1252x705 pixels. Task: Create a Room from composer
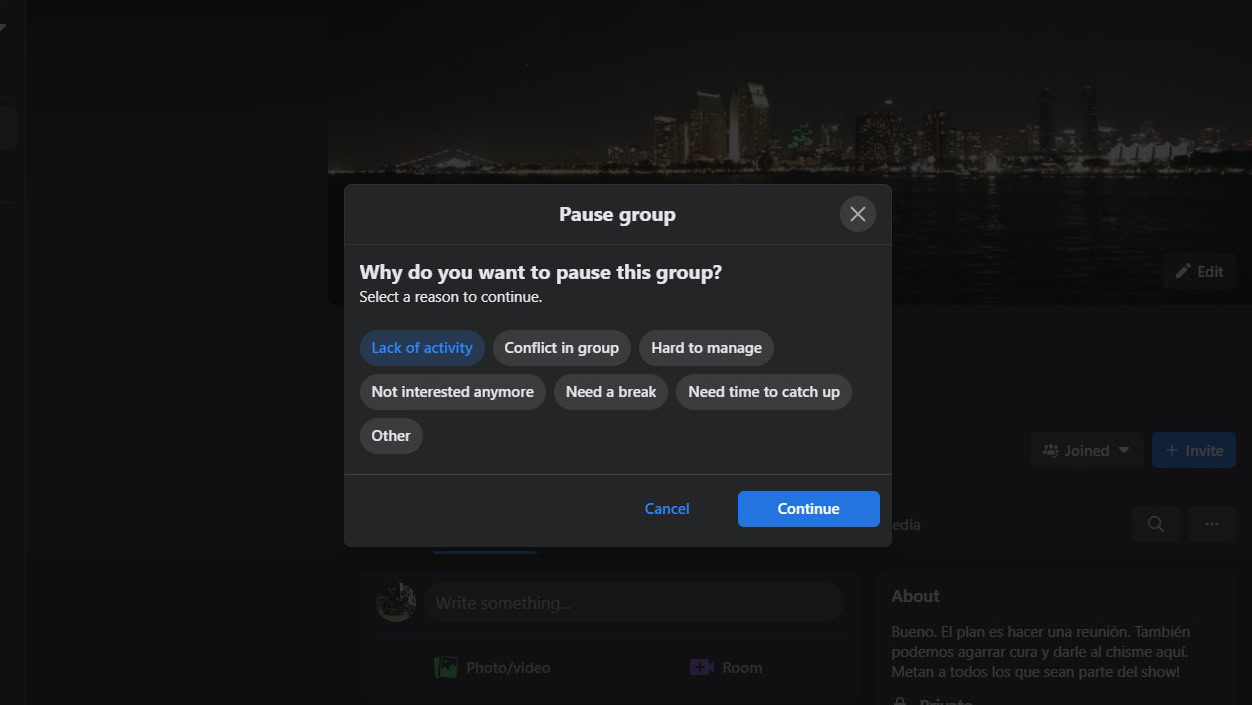(727, 667)
